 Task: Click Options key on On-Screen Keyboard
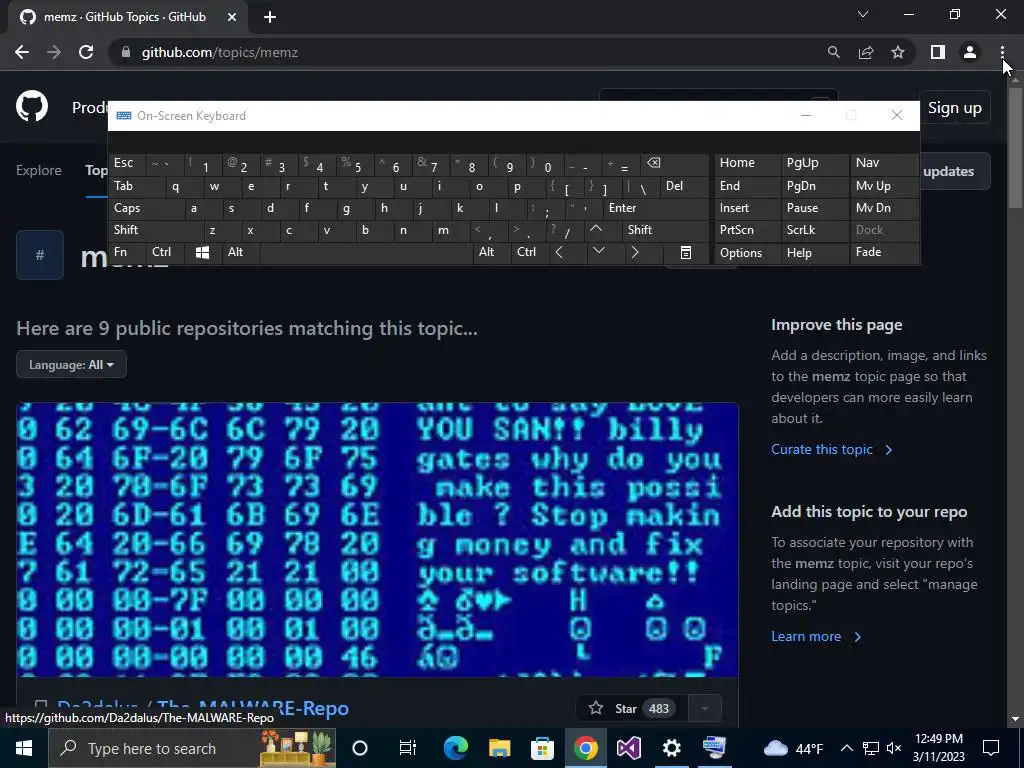pos(747,252)
